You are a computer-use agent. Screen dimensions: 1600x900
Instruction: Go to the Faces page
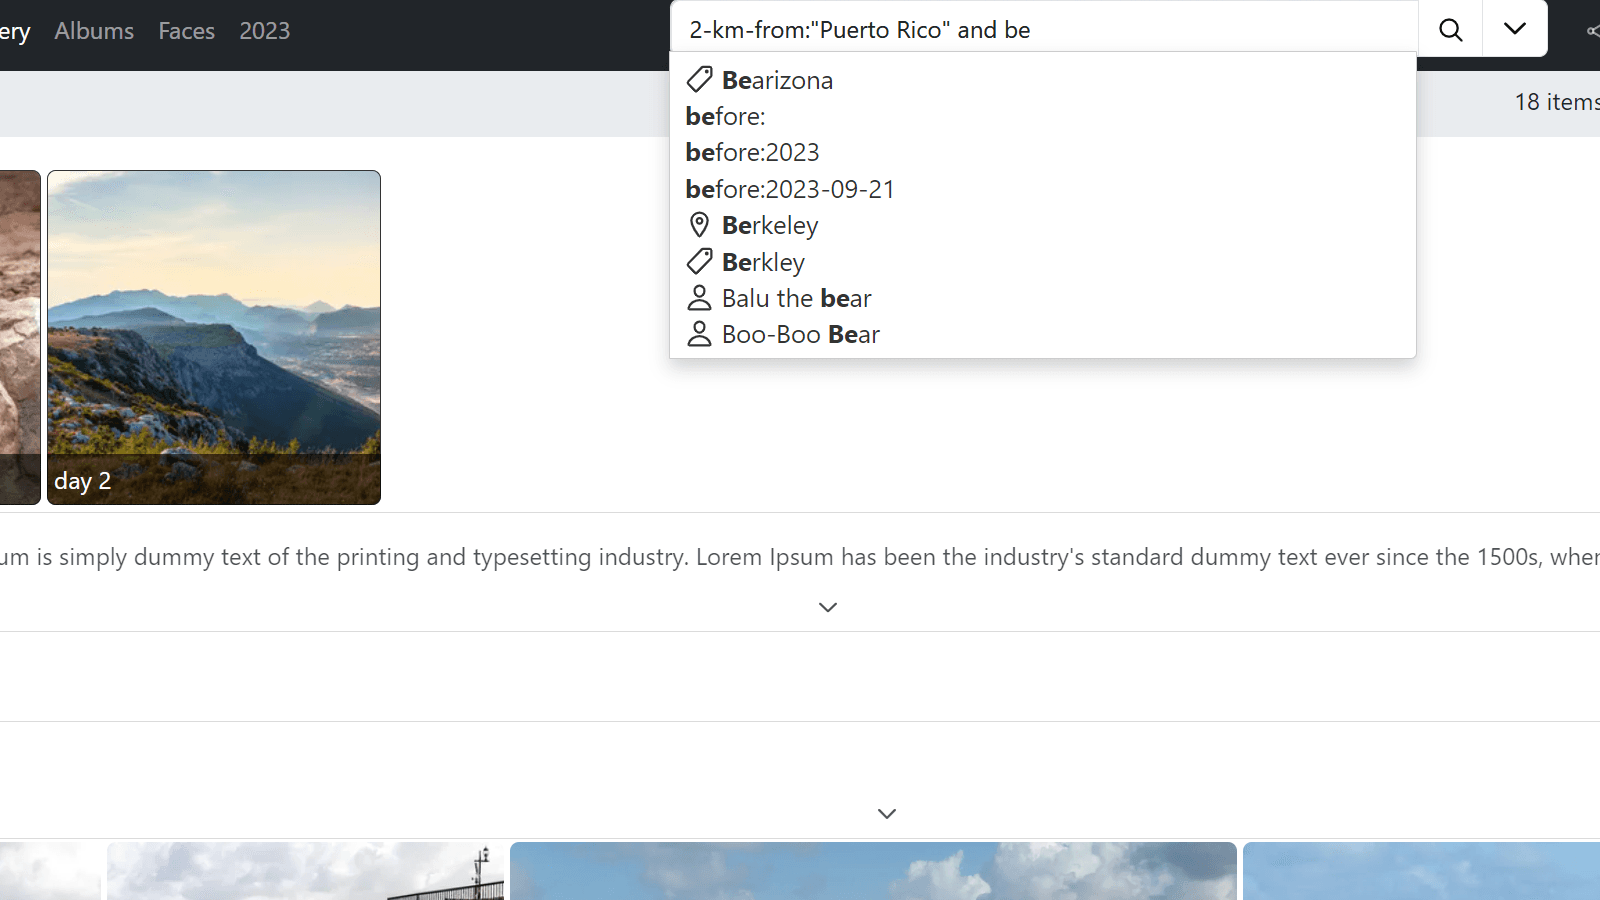click(187, 31)
